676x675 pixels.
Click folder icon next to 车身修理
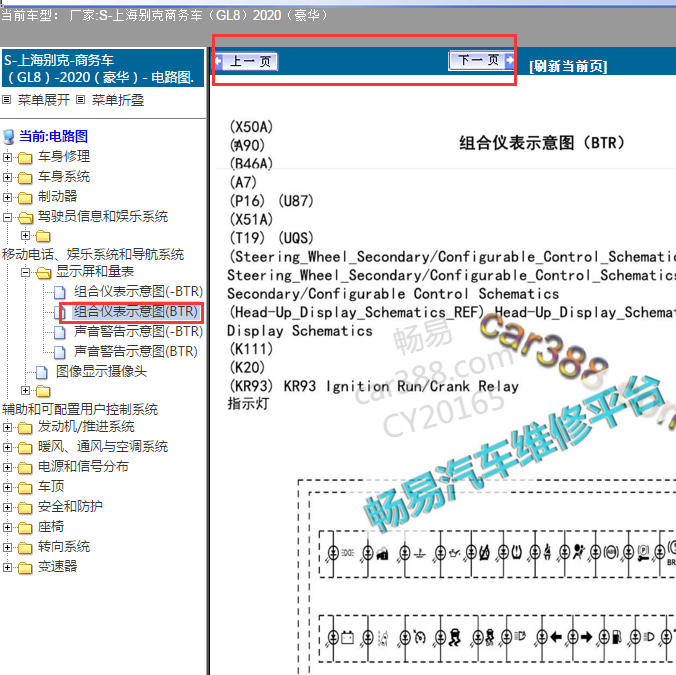point(25,158)
